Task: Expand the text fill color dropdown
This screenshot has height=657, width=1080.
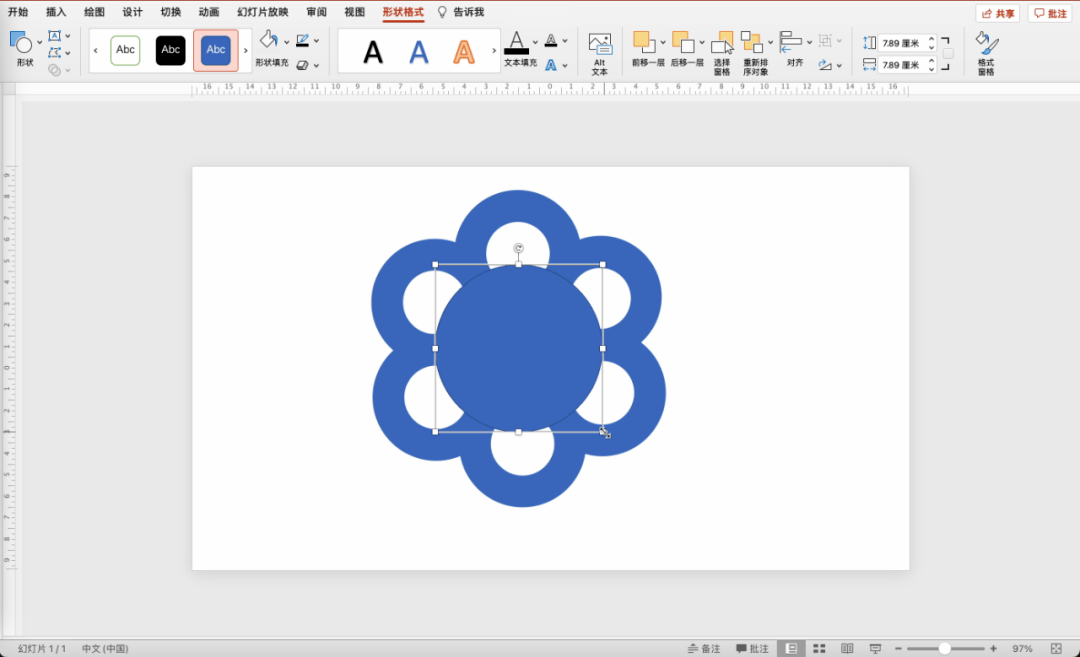Action: point(535,42)
